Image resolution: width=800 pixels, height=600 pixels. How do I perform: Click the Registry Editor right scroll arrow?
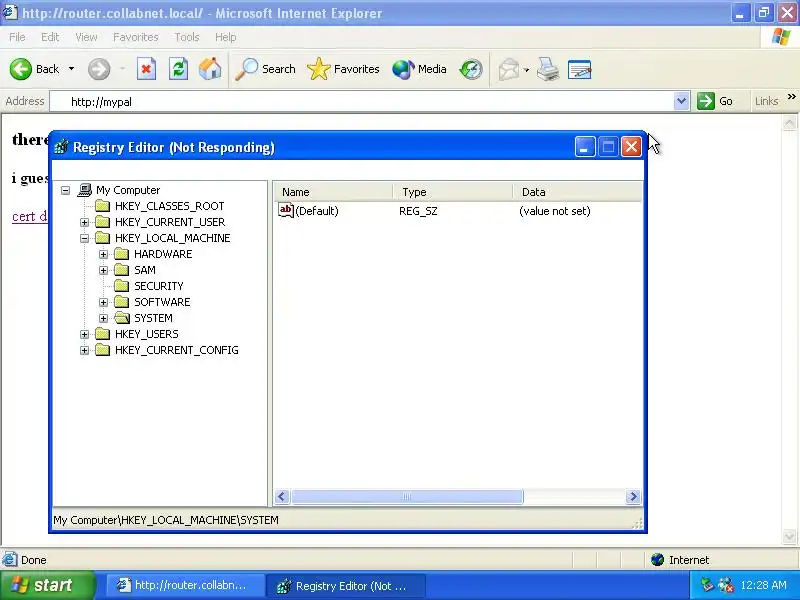[x=633, y=496]
